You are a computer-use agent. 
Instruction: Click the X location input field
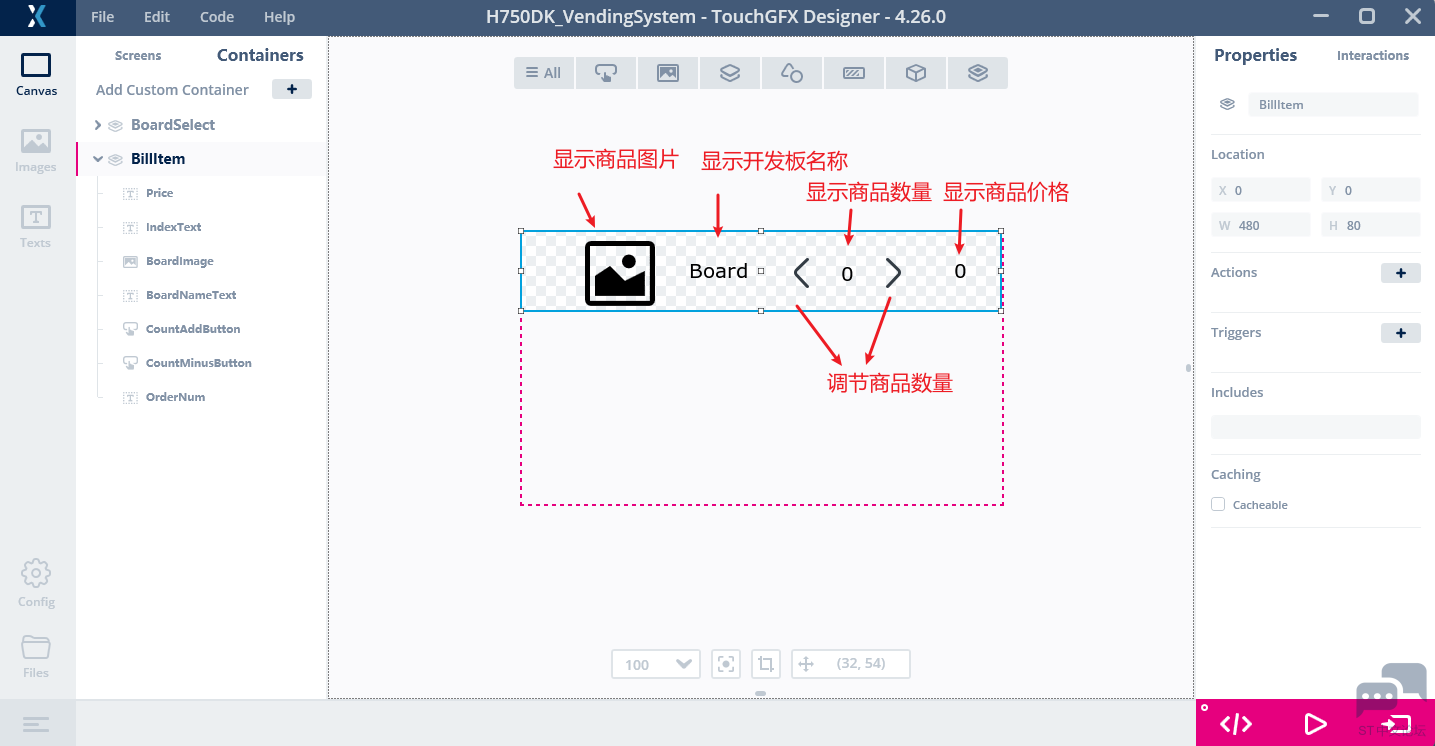(x=1261, y=190)
